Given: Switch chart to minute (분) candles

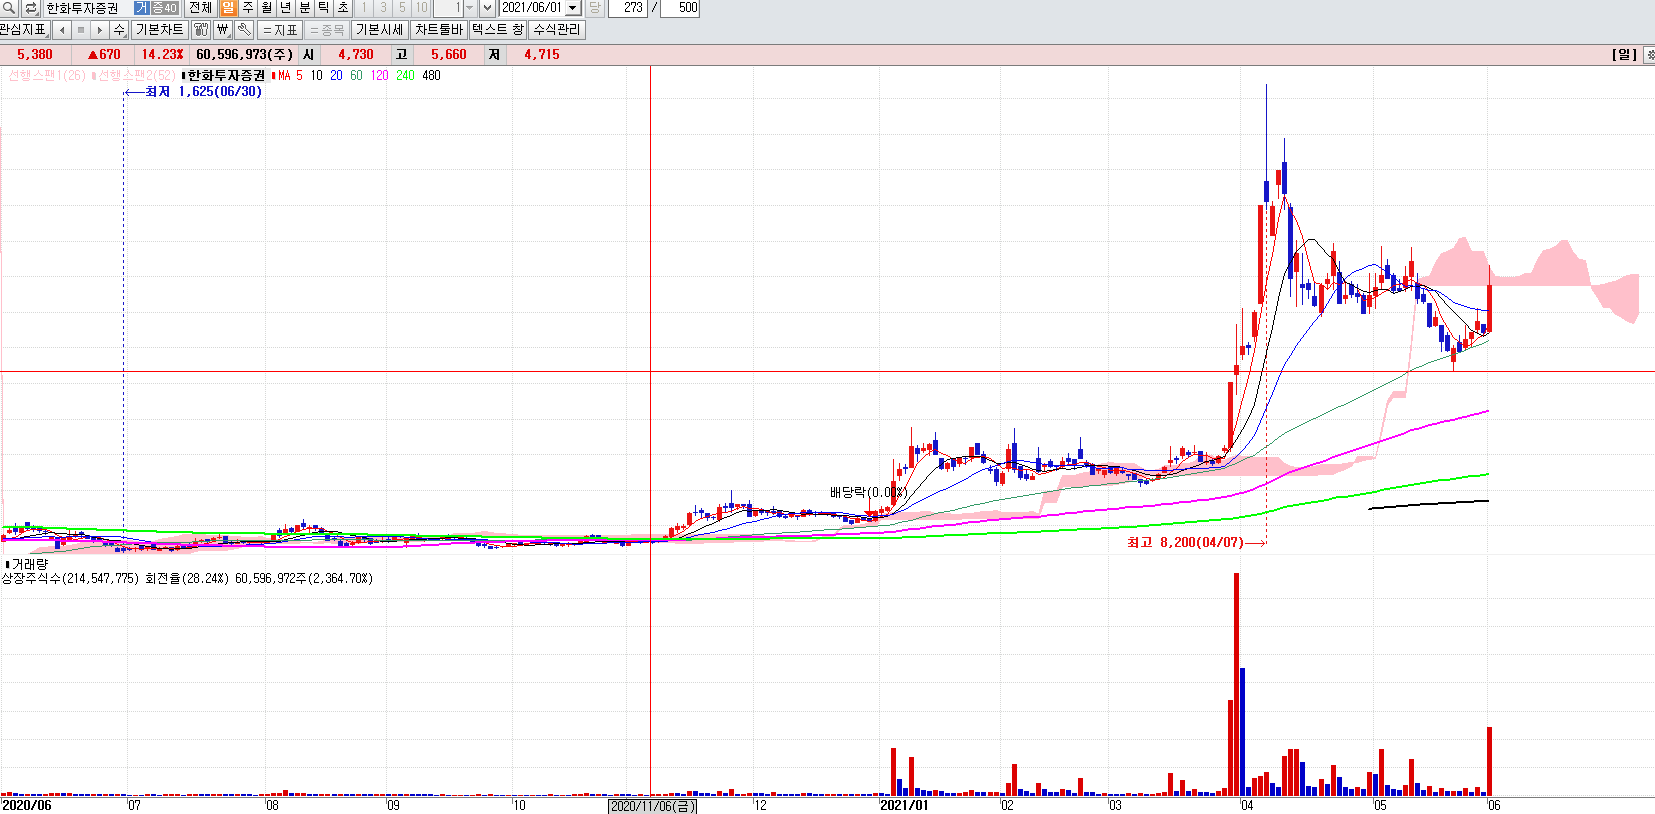Looking at the screenshot, I should coord(304,7).
